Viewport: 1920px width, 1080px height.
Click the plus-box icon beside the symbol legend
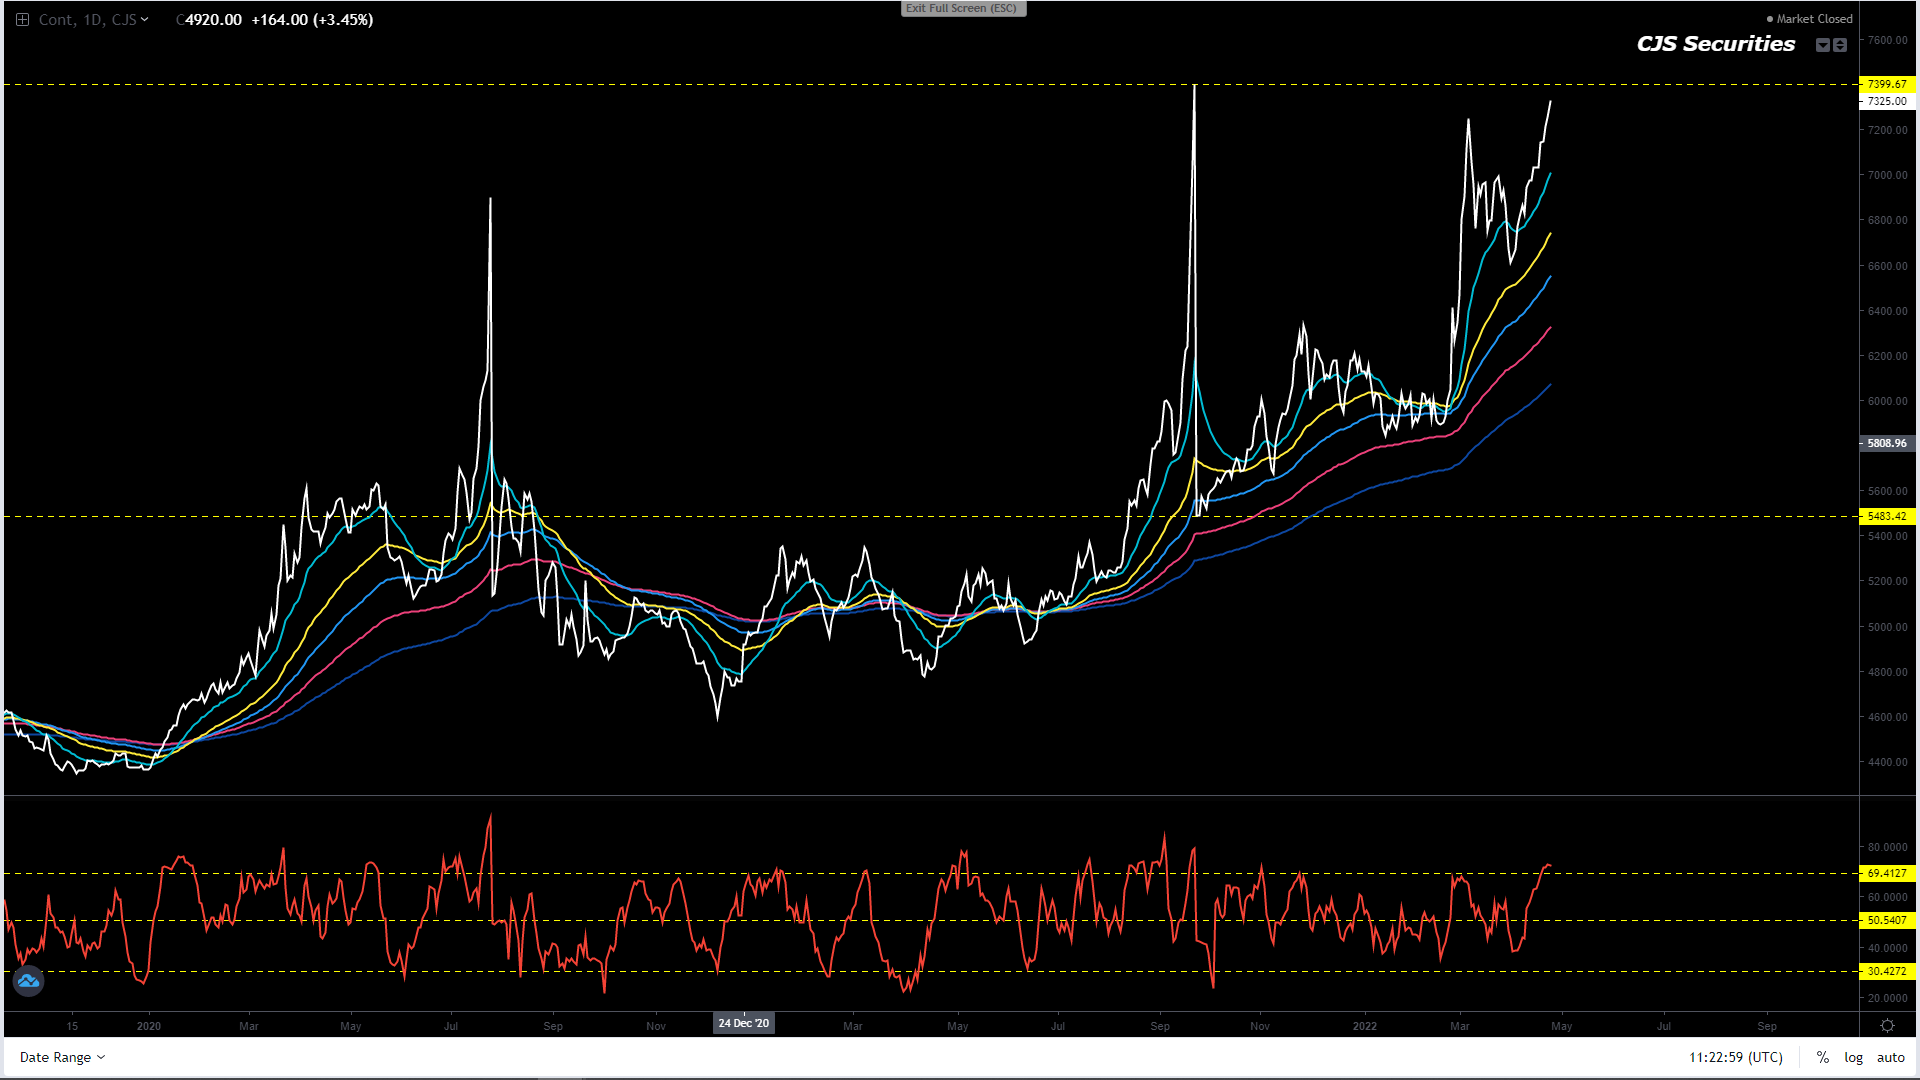point(22,19)
